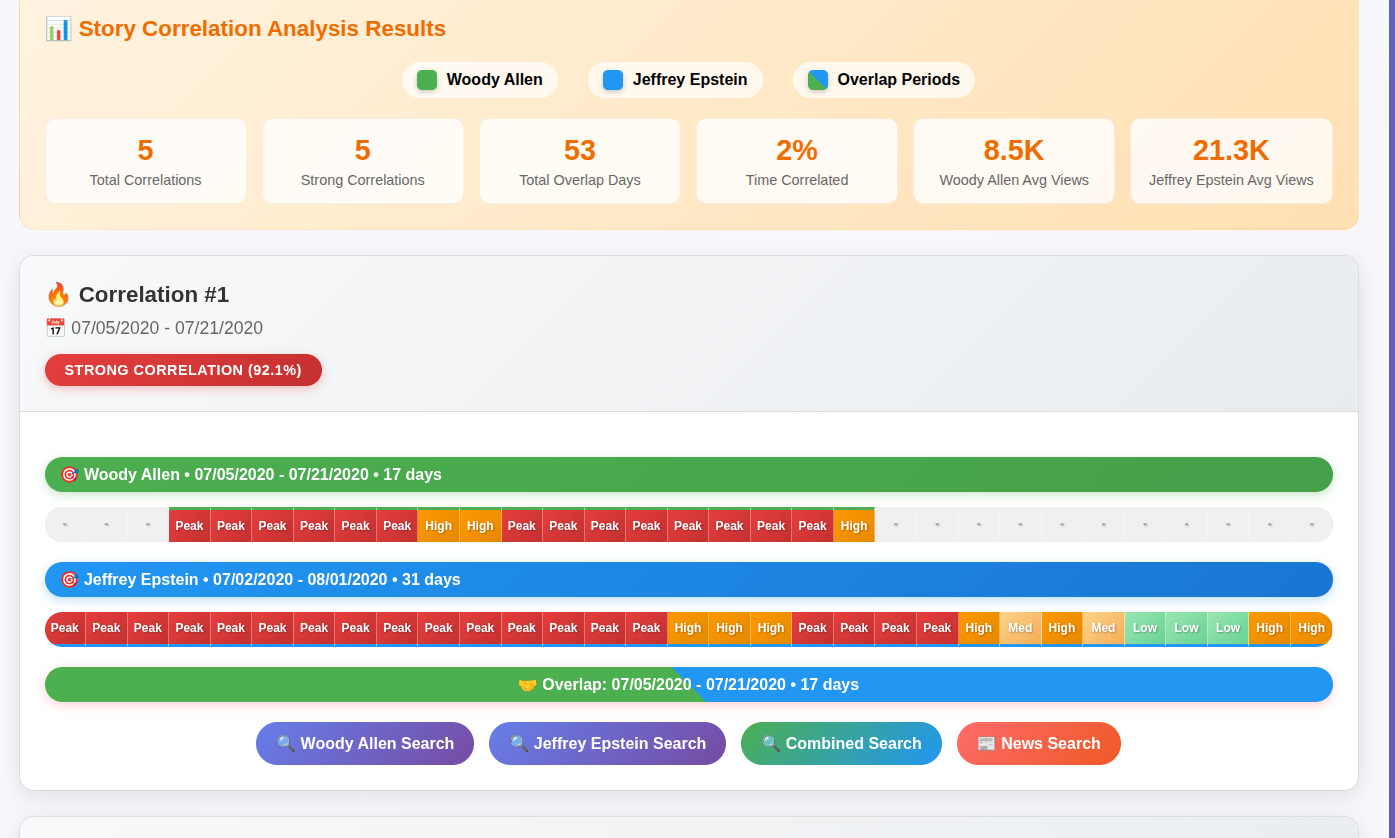Select the Time Correlated 2% stat card
This screenshot has width=1395, height=838.
(797, 161)
